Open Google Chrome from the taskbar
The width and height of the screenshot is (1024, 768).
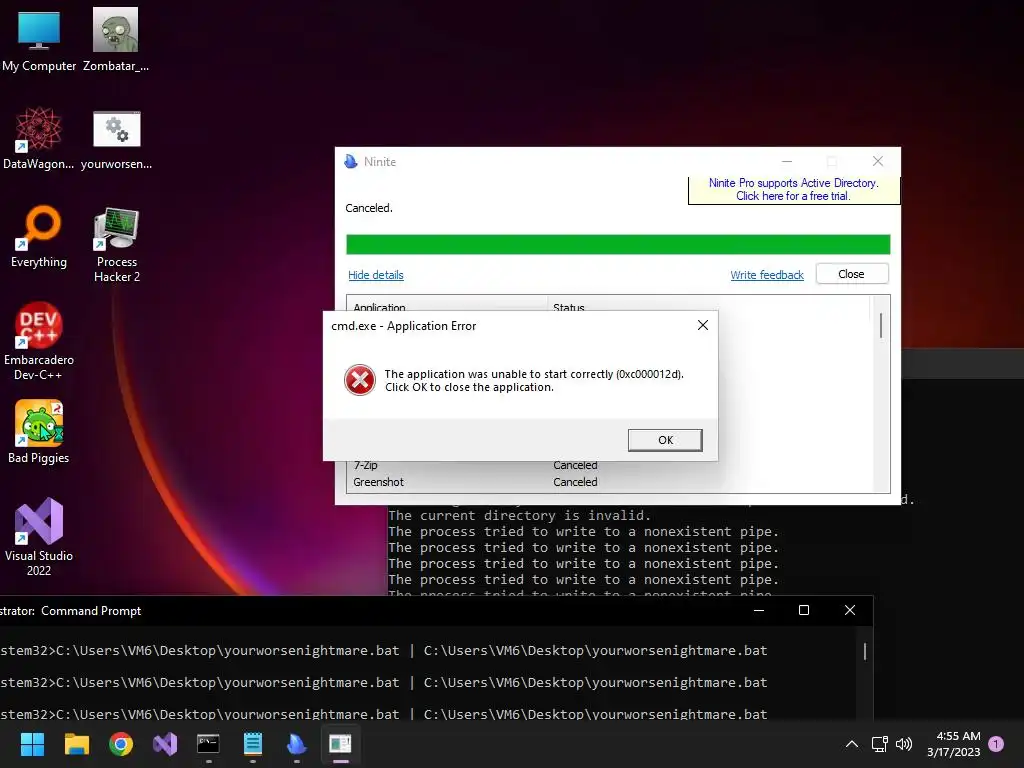(x=121, y=744)
